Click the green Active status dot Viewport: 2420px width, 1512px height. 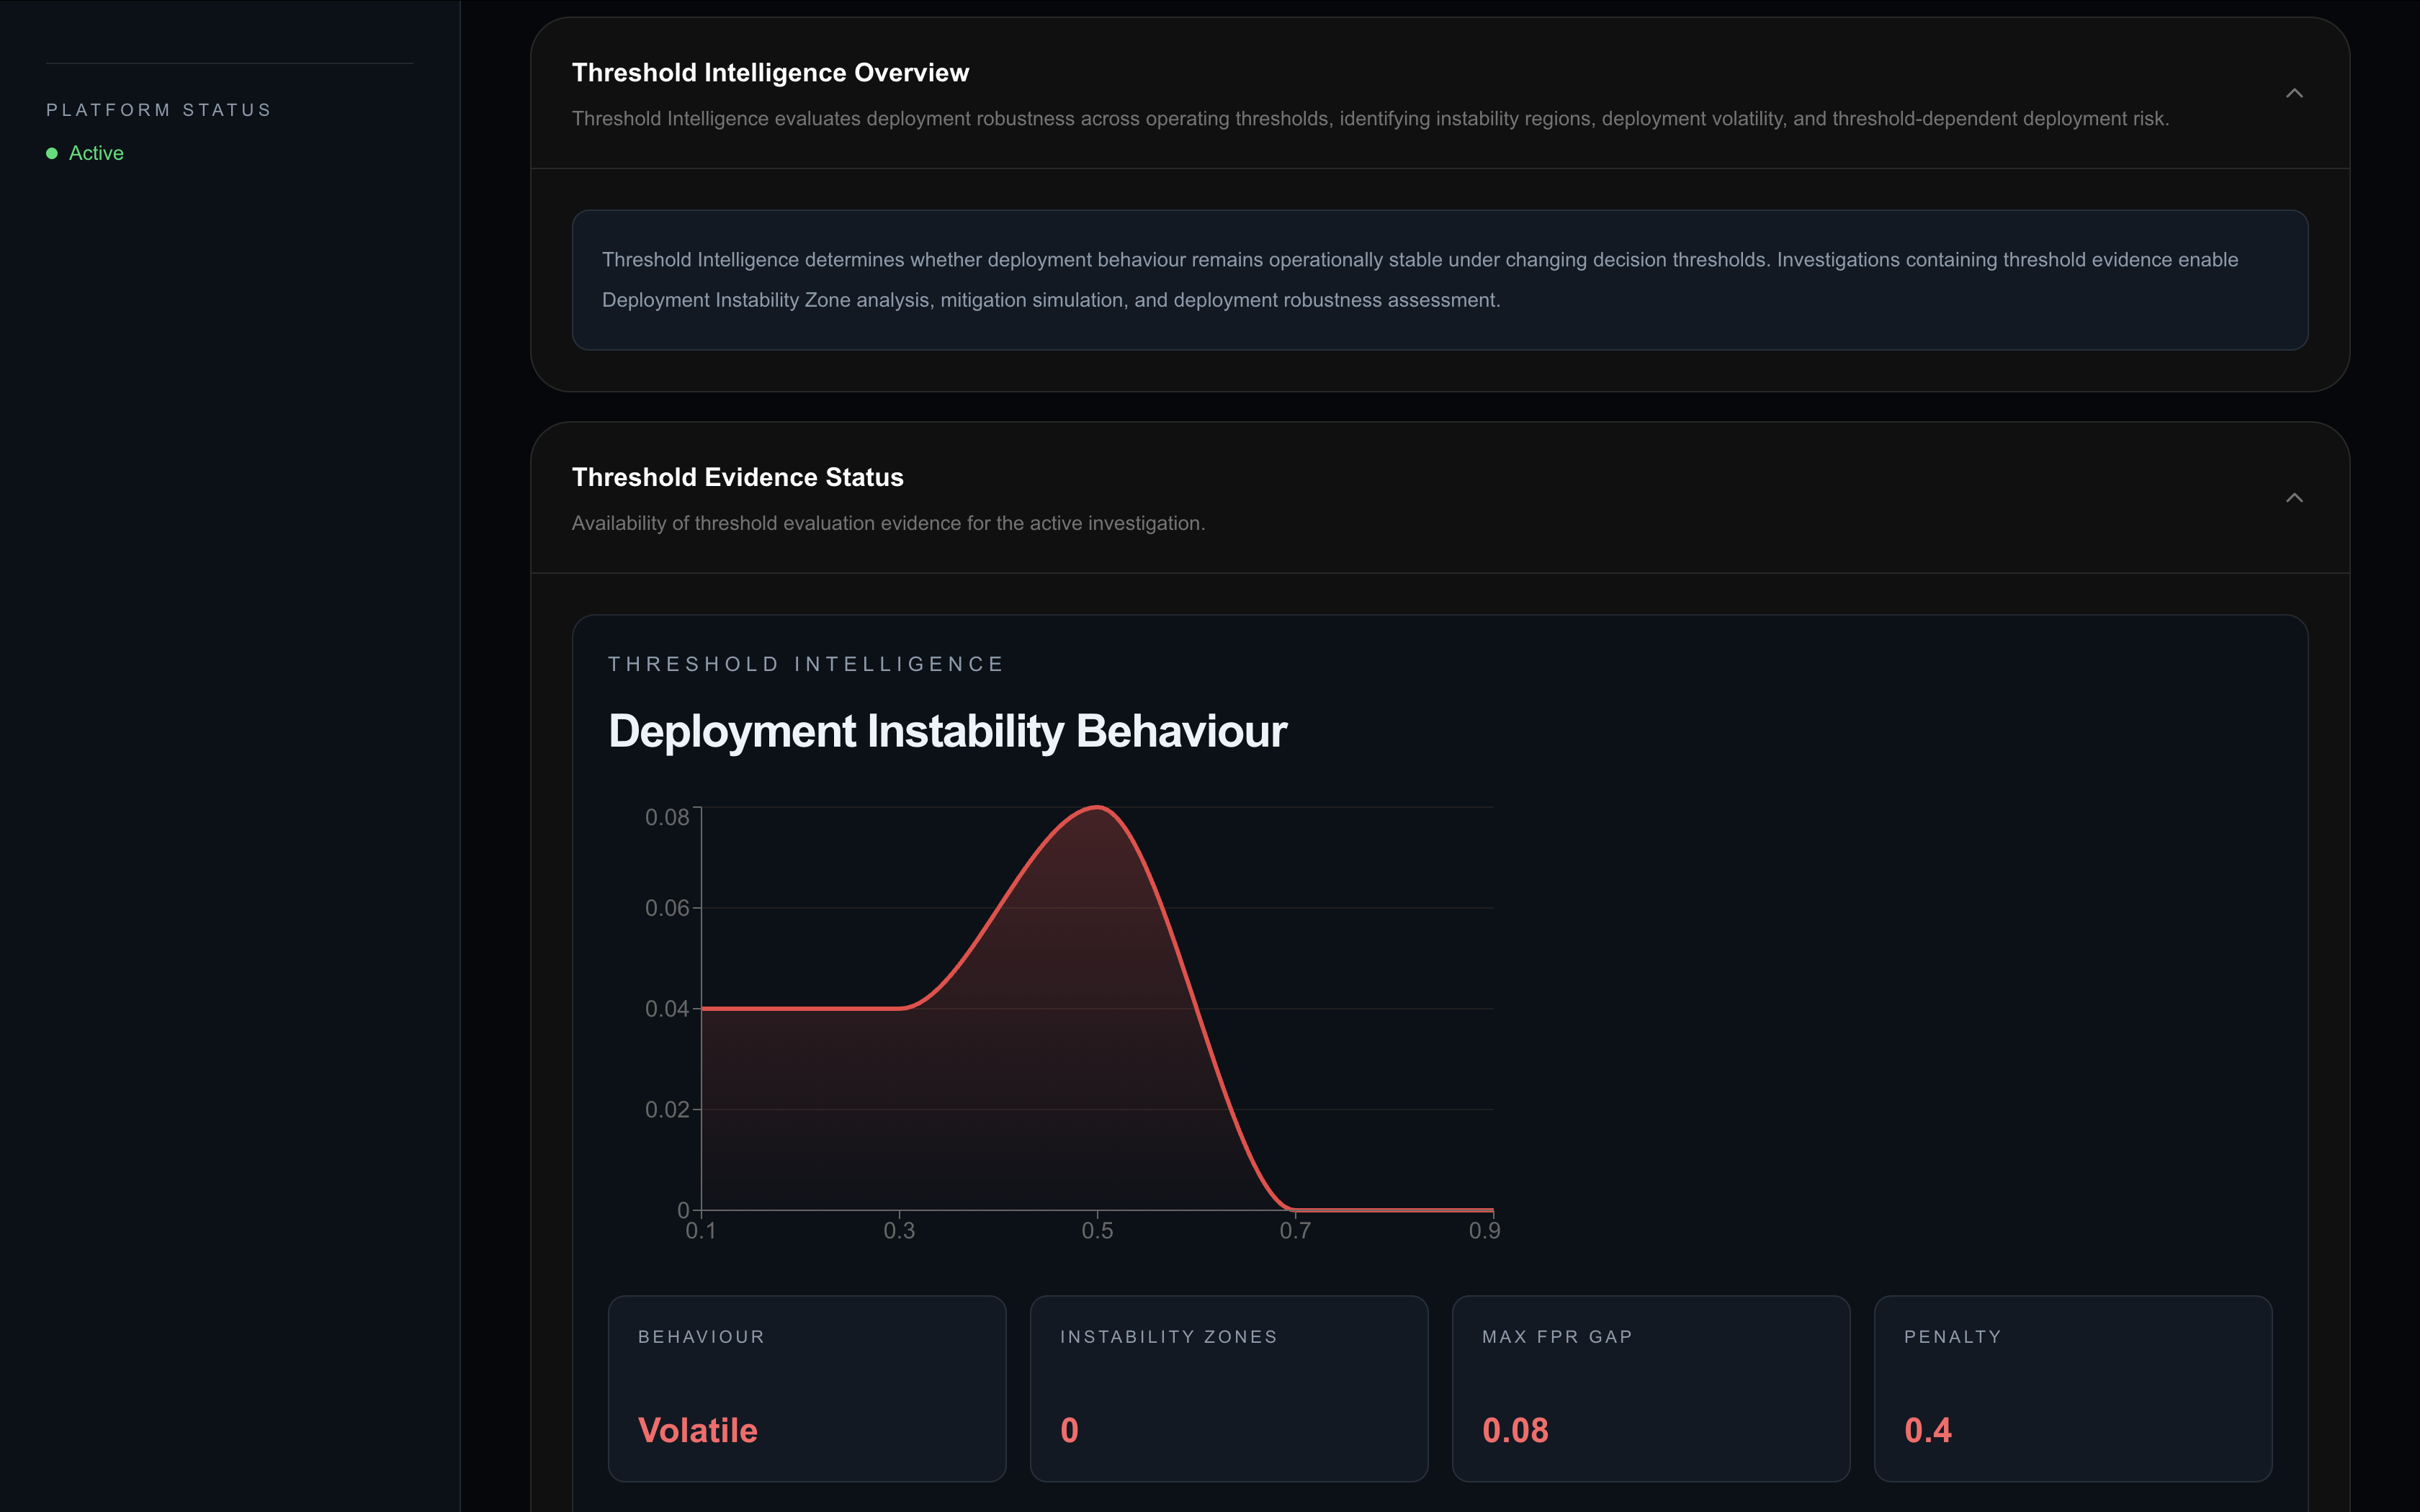coord(52,153)
